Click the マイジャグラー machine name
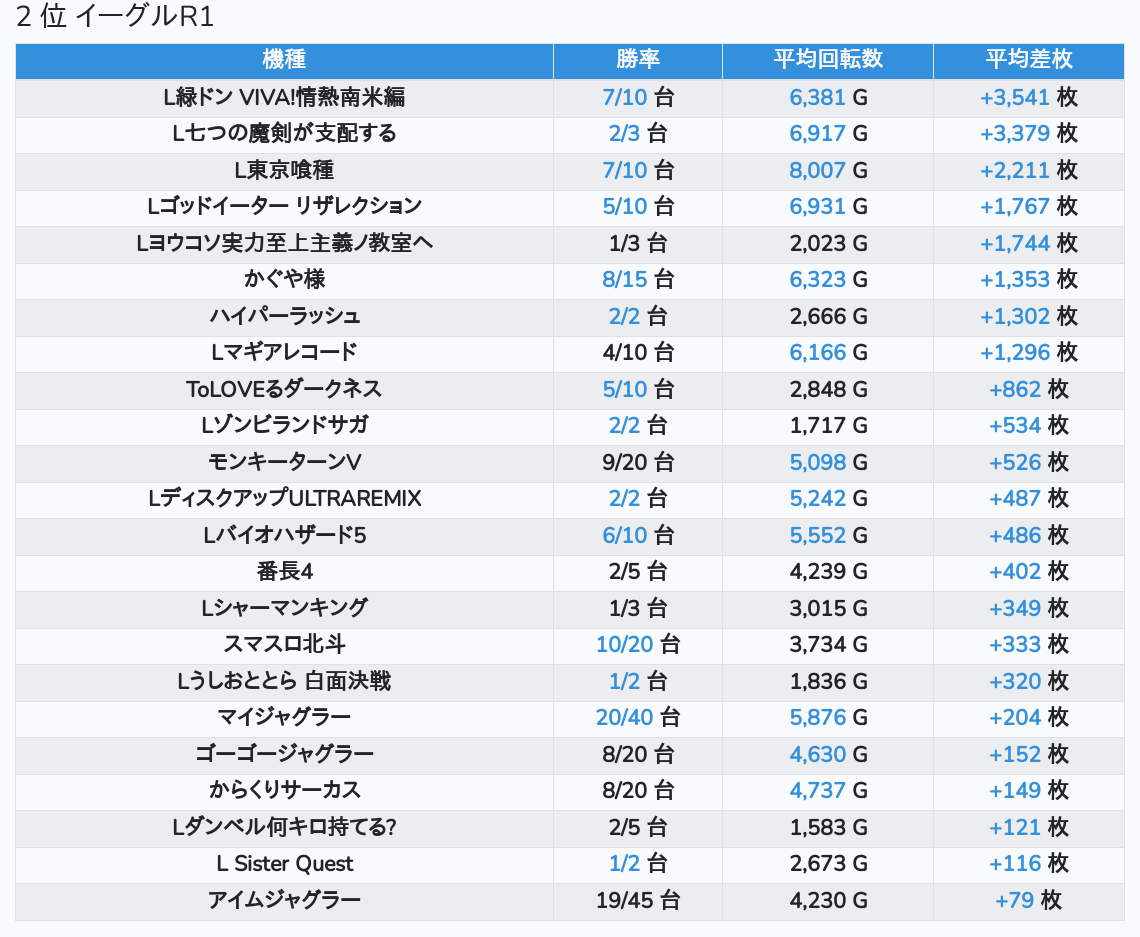 coord(284,717)
